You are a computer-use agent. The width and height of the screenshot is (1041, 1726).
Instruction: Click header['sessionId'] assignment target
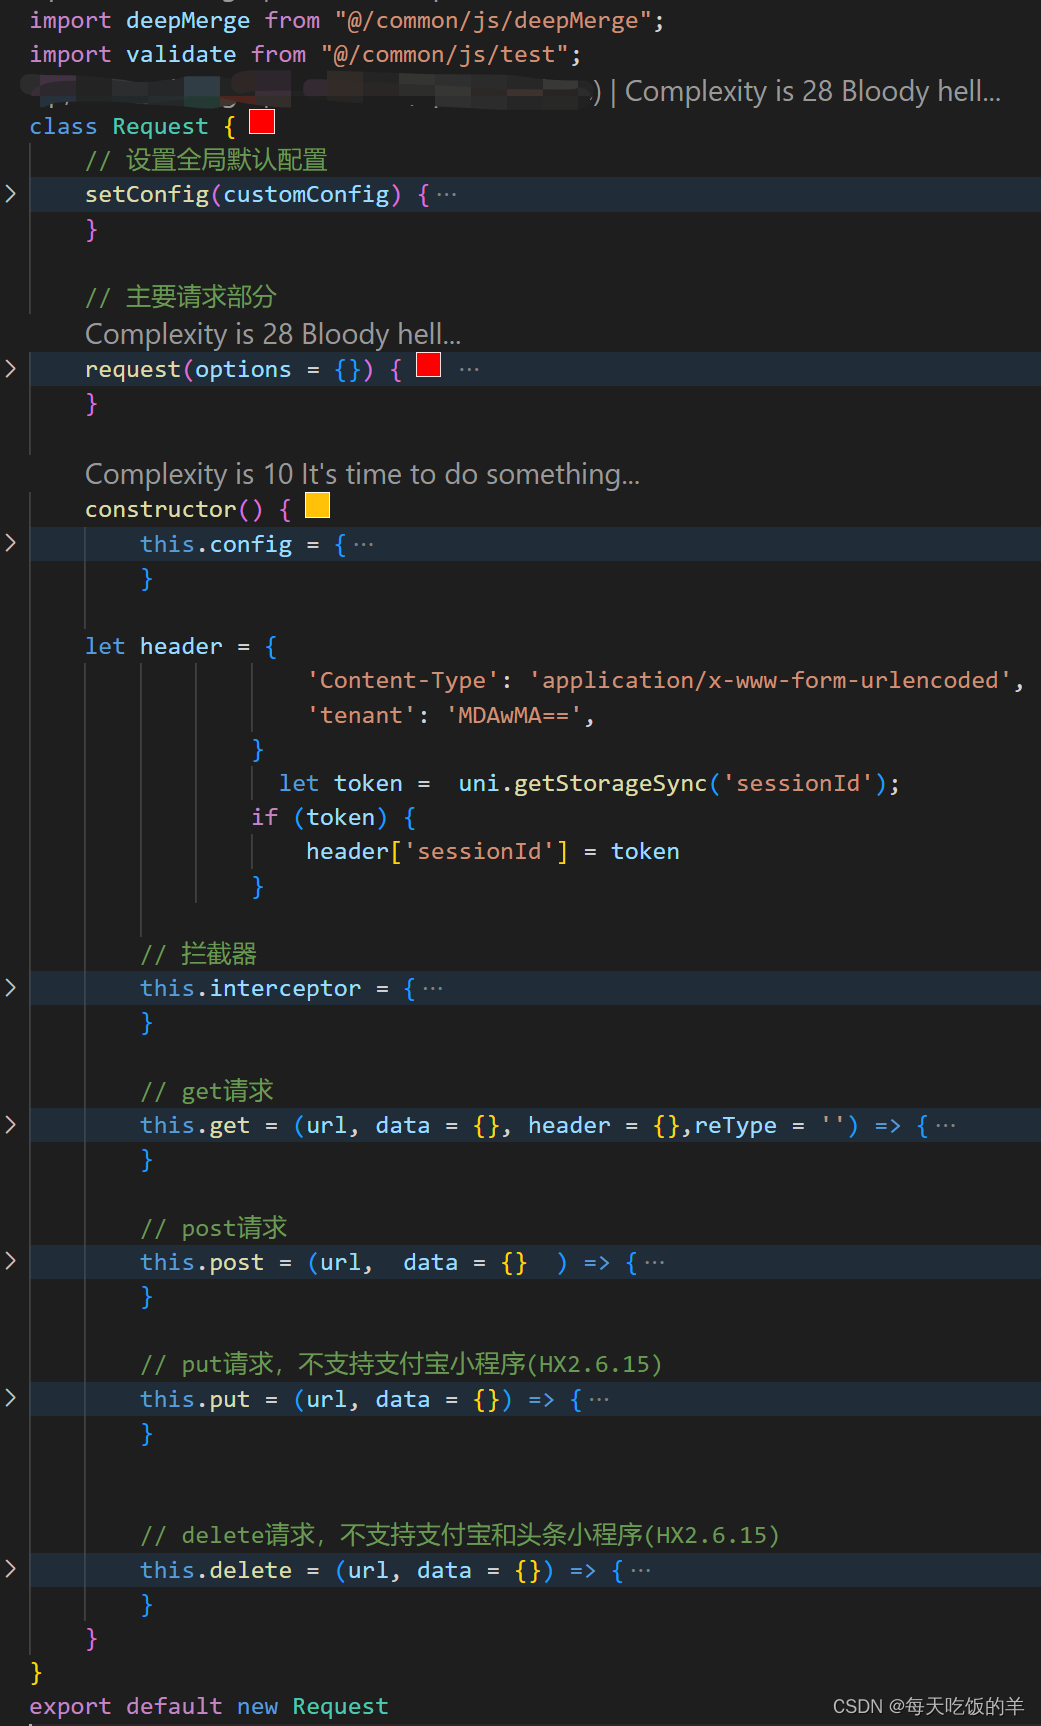pyautogui.click(x=437, y=851)
